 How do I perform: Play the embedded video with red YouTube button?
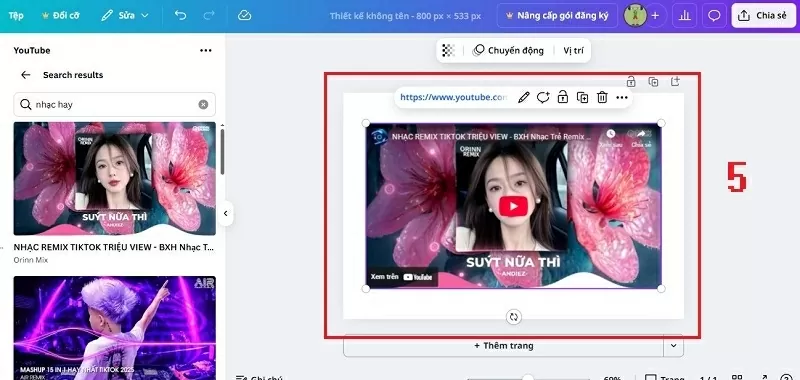click(x=513, y=206)
